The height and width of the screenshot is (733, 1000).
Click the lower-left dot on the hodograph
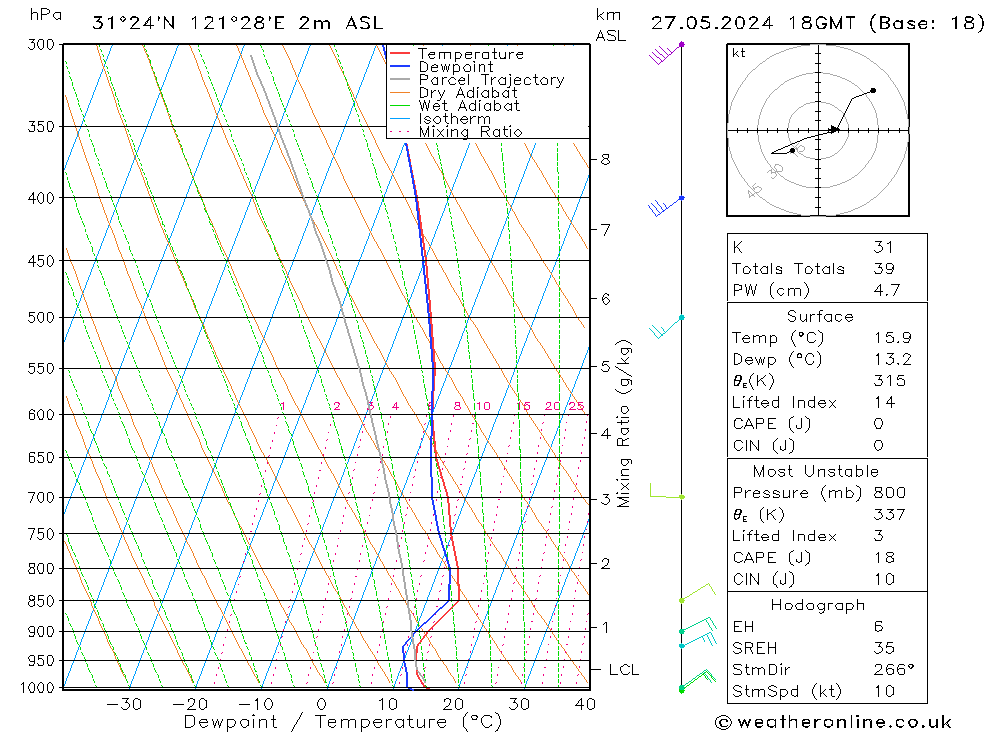tap(792, 151)
